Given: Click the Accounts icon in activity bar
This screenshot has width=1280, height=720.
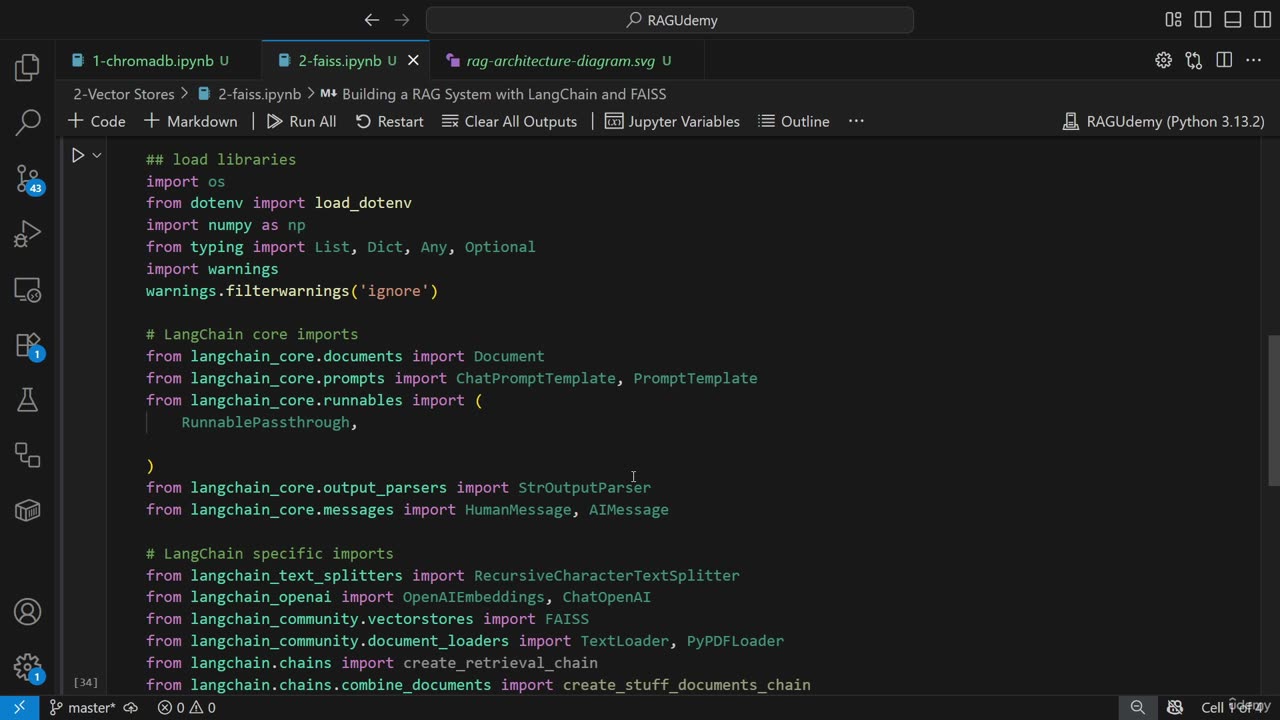Looking at the screenshot, I should pyautogui.click(x=28, y=612).
